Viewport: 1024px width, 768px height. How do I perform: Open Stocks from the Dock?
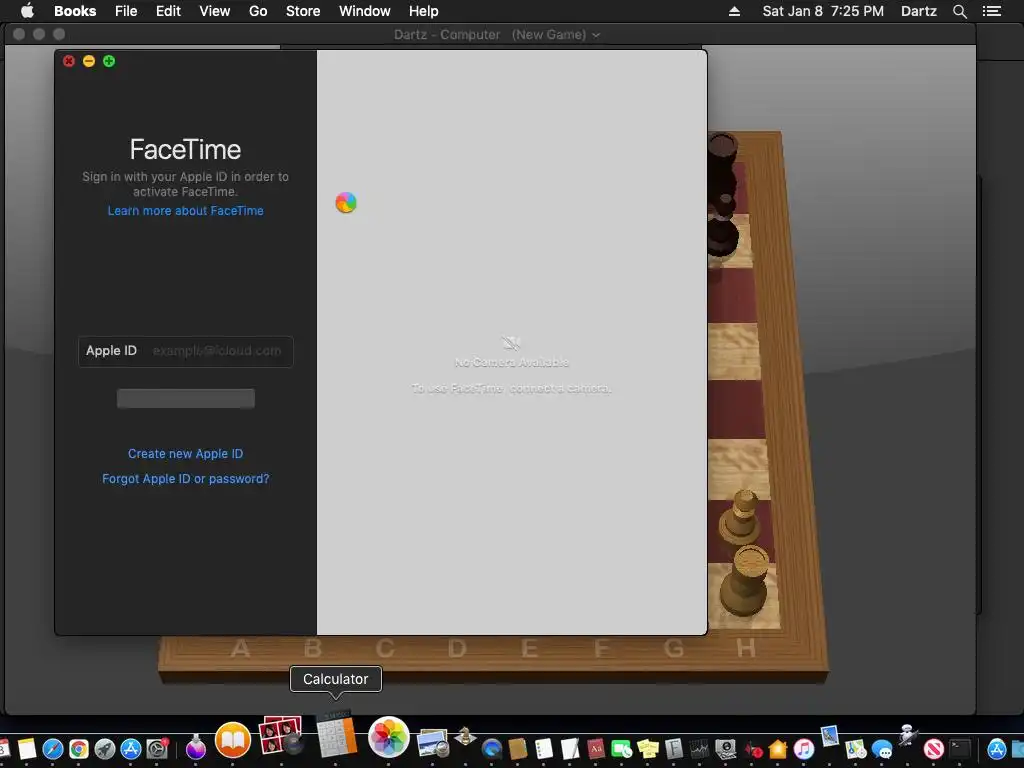pyautogui.click(x=699, y=748)
